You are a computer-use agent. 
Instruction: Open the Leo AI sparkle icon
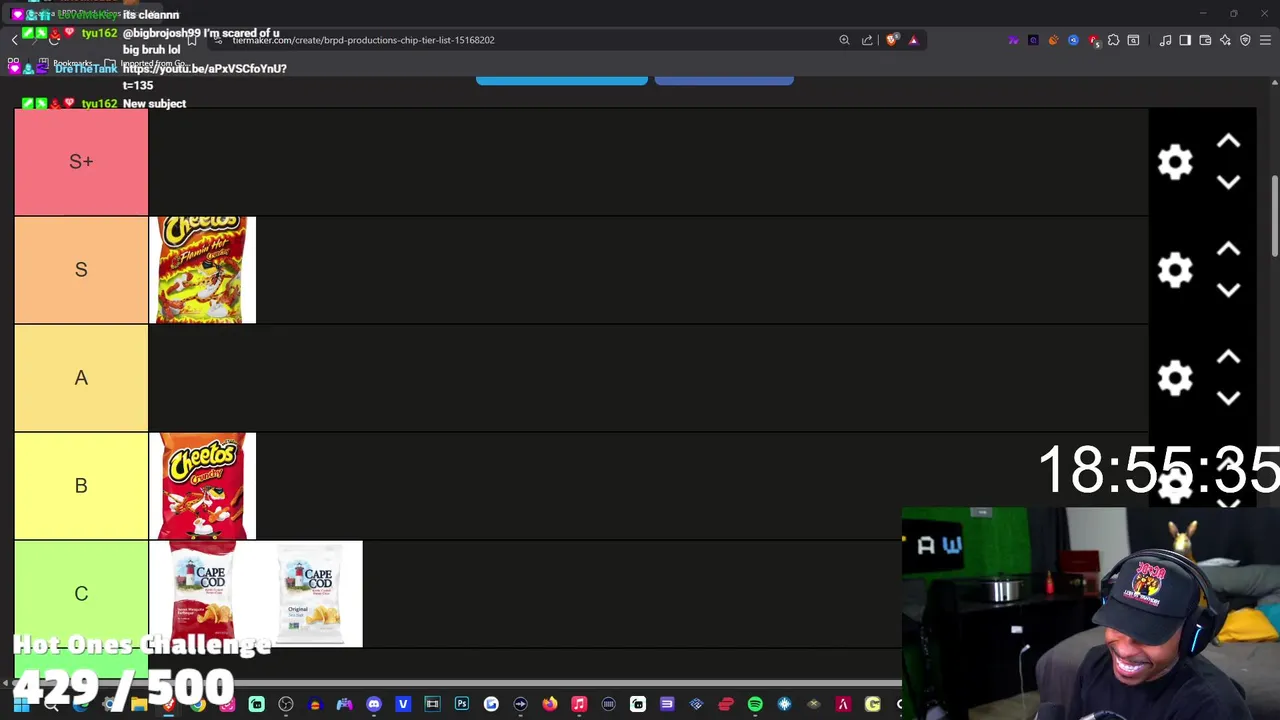point(1225,40)
